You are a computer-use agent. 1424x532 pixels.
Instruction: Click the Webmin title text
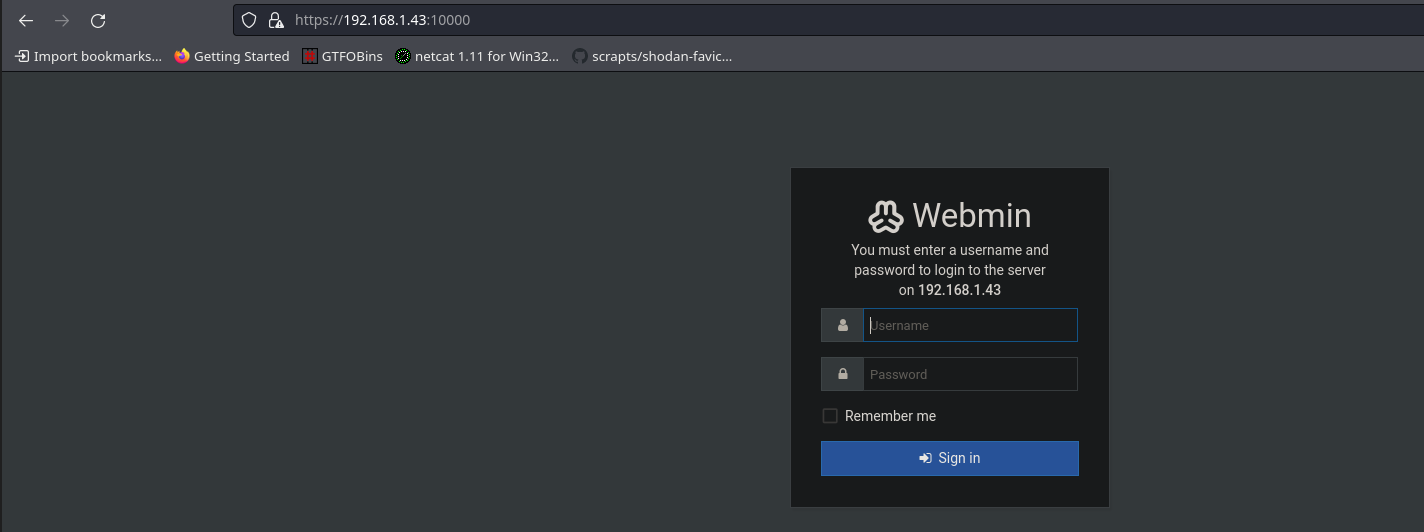972,216
